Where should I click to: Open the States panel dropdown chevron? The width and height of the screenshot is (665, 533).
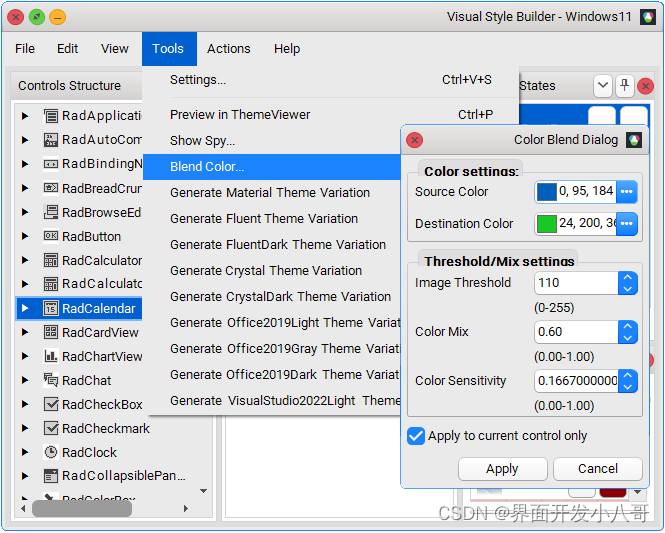603,86
